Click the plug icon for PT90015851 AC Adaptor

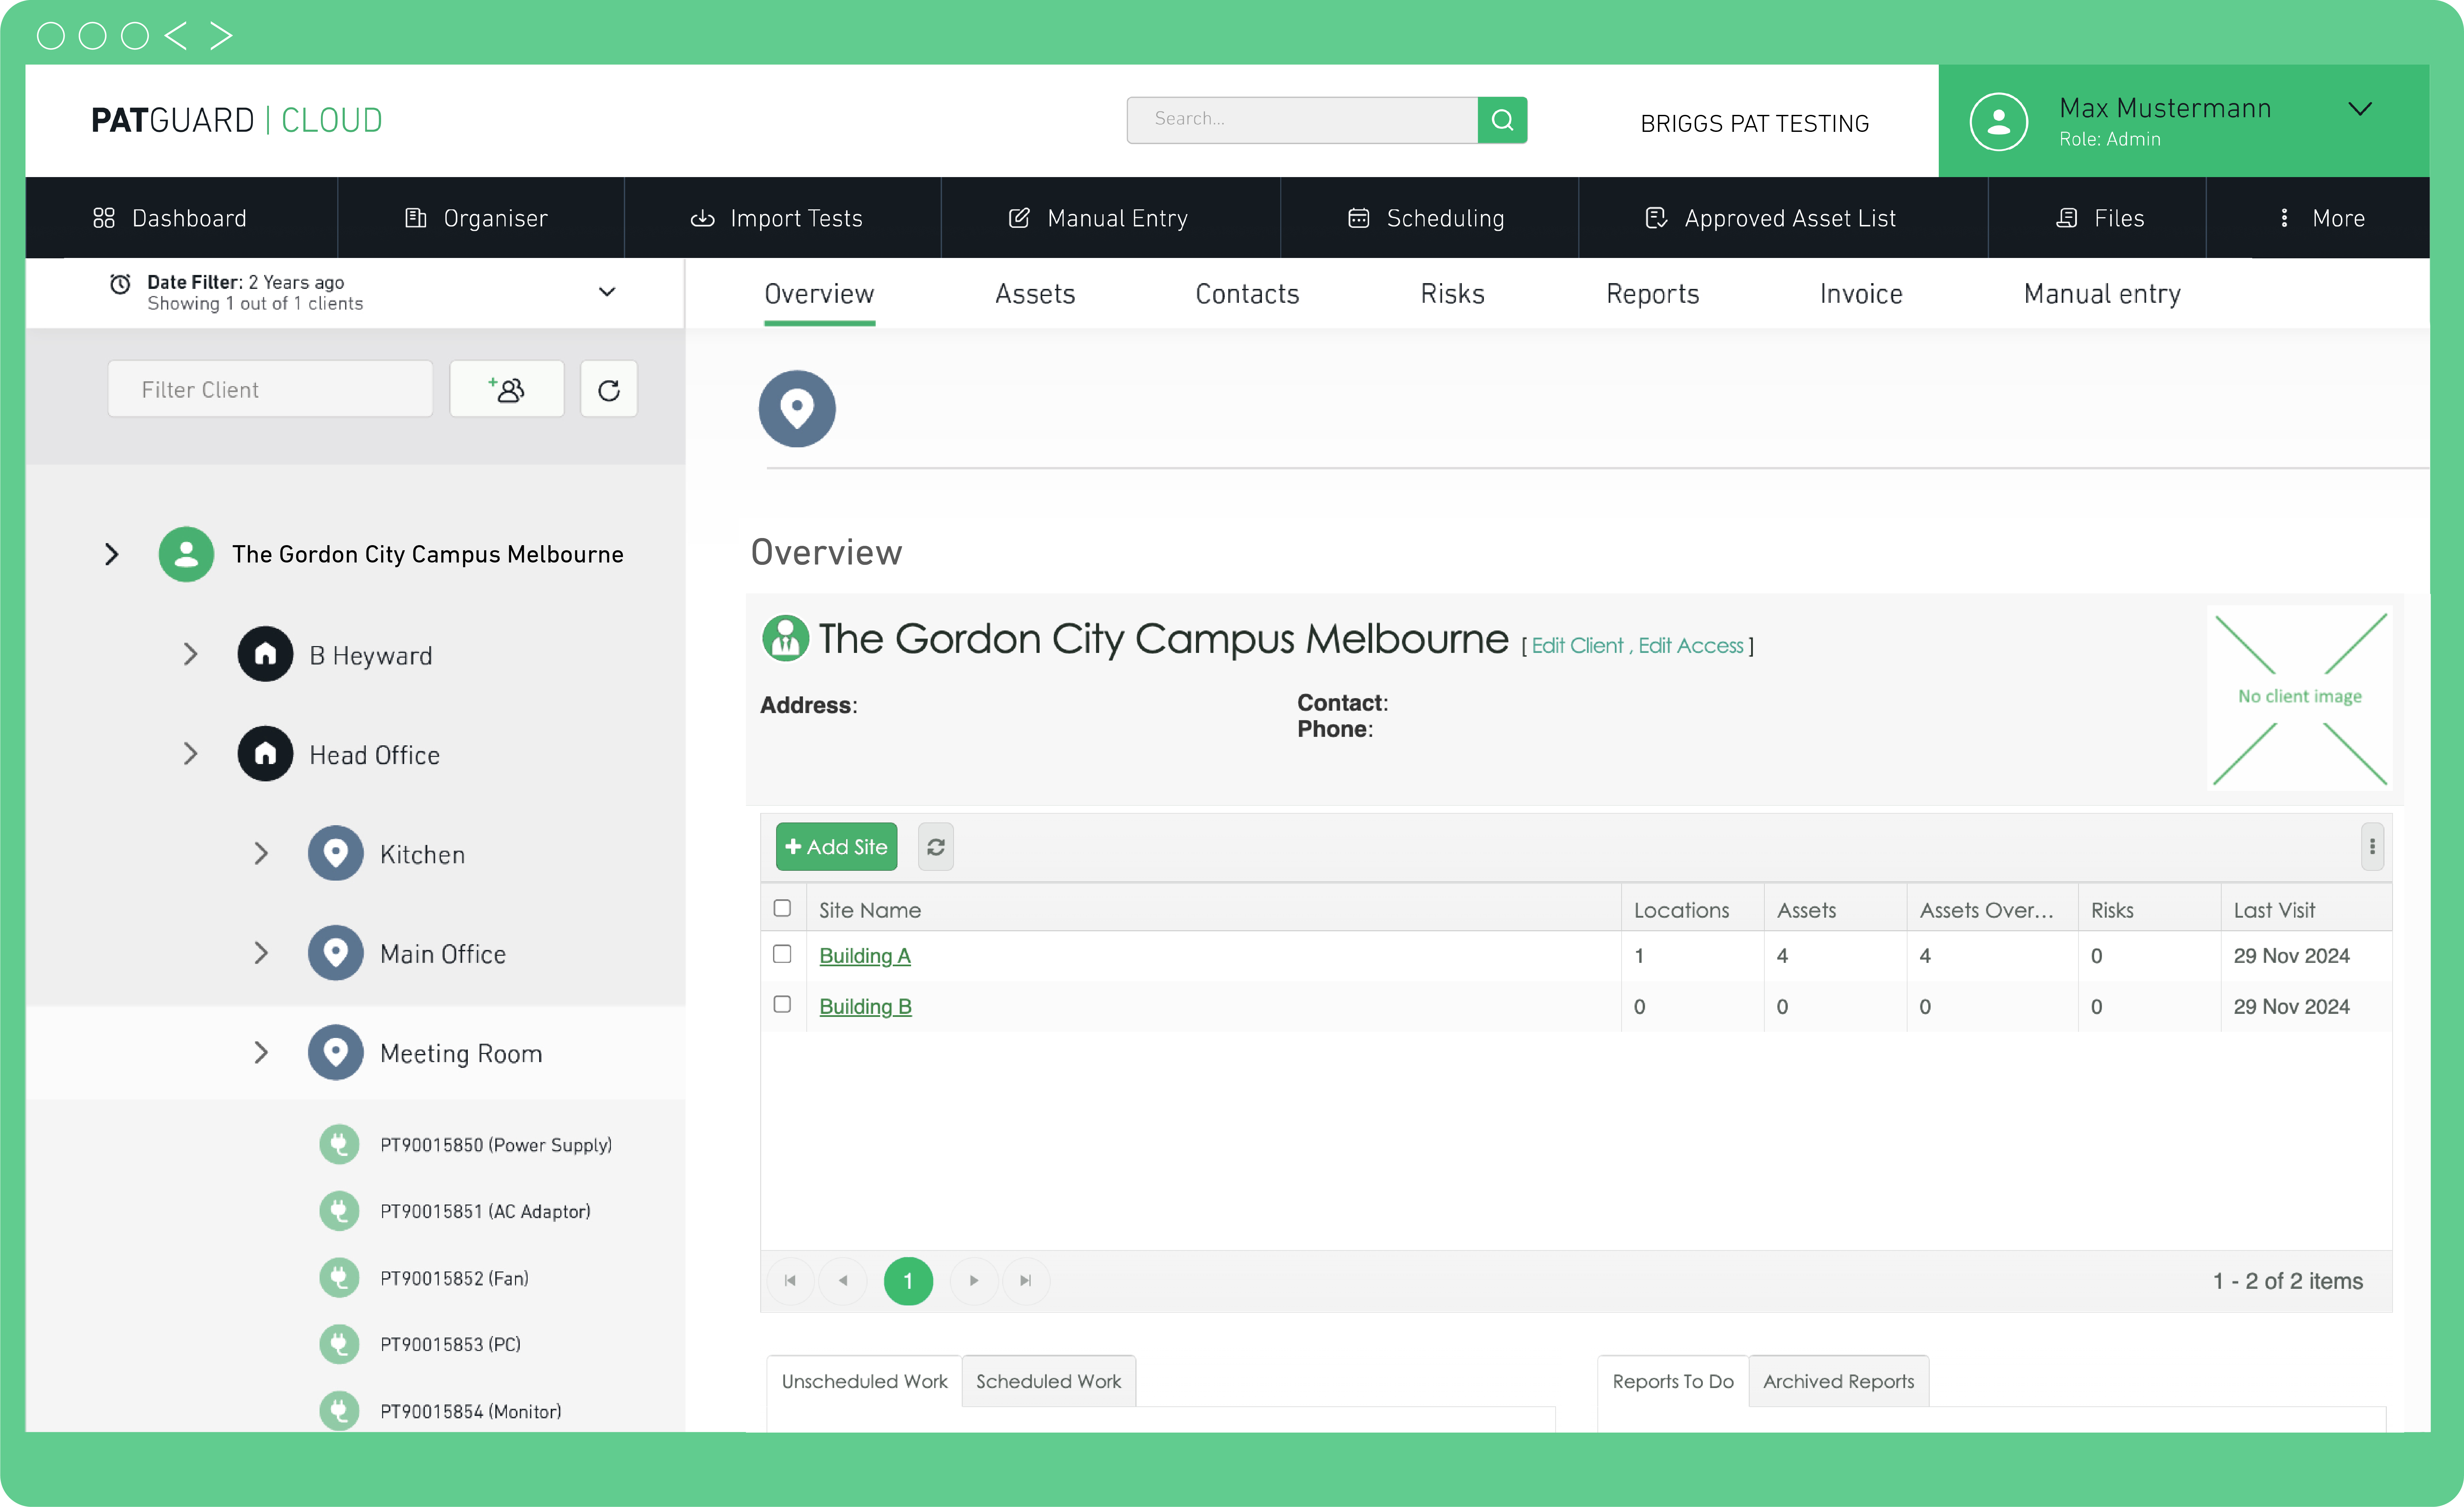point(339,1211)
